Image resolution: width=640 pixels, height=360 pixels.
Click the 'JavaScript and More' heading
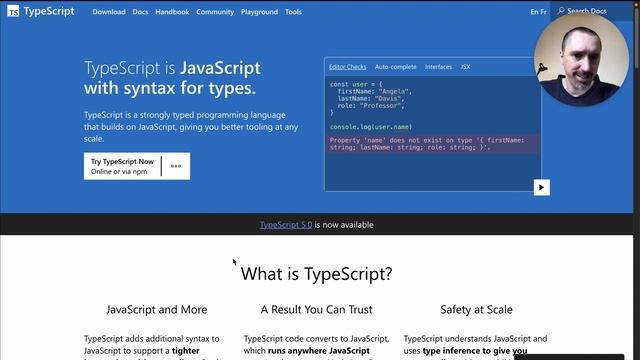click(x=157, y=309)
